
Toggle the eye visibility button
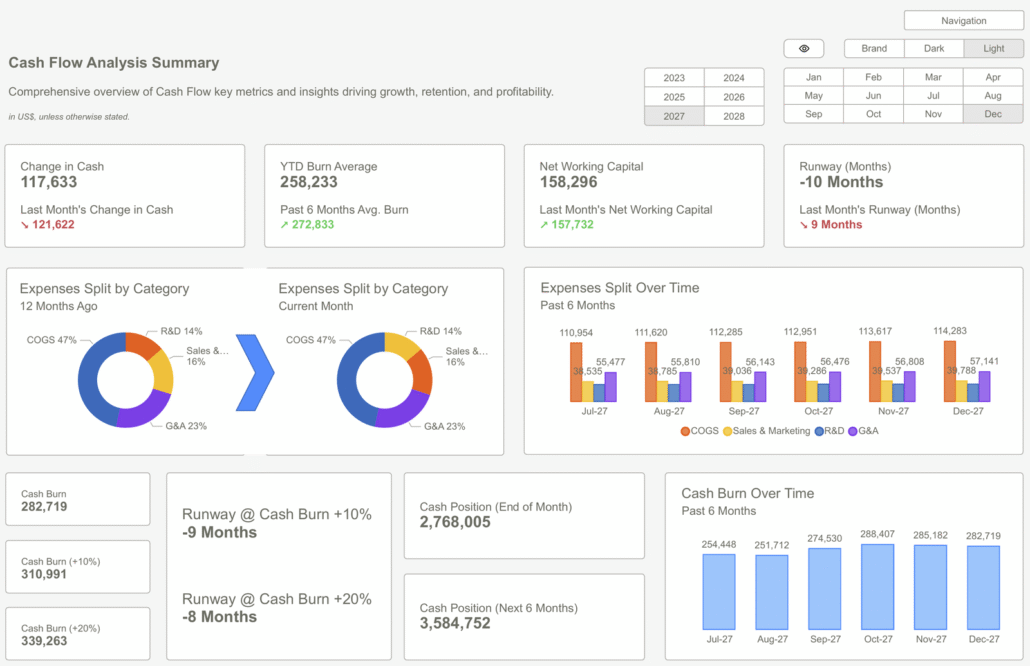click(x=803, y=49)
